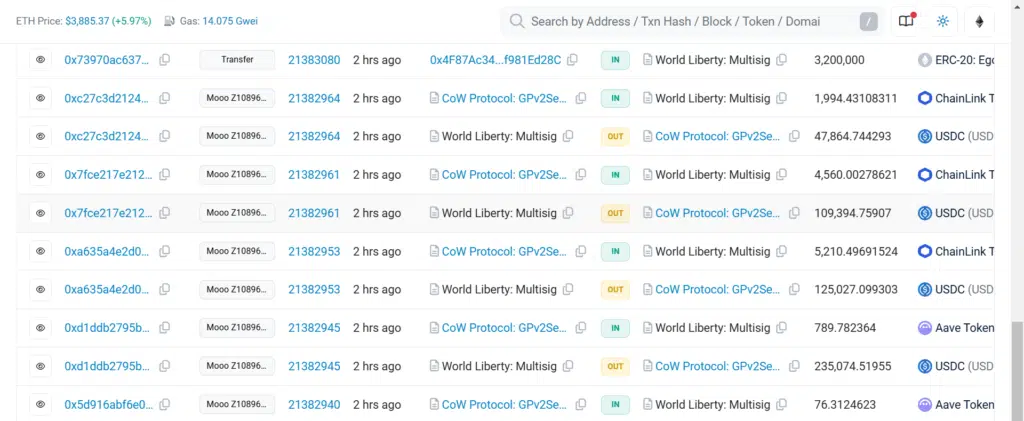This screenshot has width=1024, height=421.
Task: Click the Ethereum network logo icon
Action: (x=979, y=21)
